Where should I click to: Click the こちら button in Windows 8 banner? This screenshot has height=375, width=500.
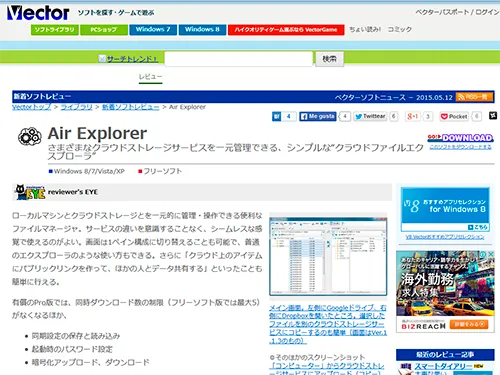point(478,227)
